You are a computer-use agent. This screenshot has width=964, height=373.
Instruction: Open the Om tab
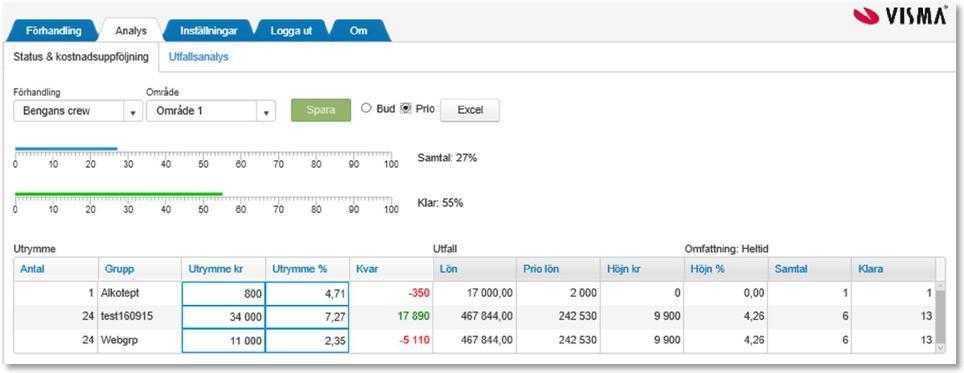point(358,31)
